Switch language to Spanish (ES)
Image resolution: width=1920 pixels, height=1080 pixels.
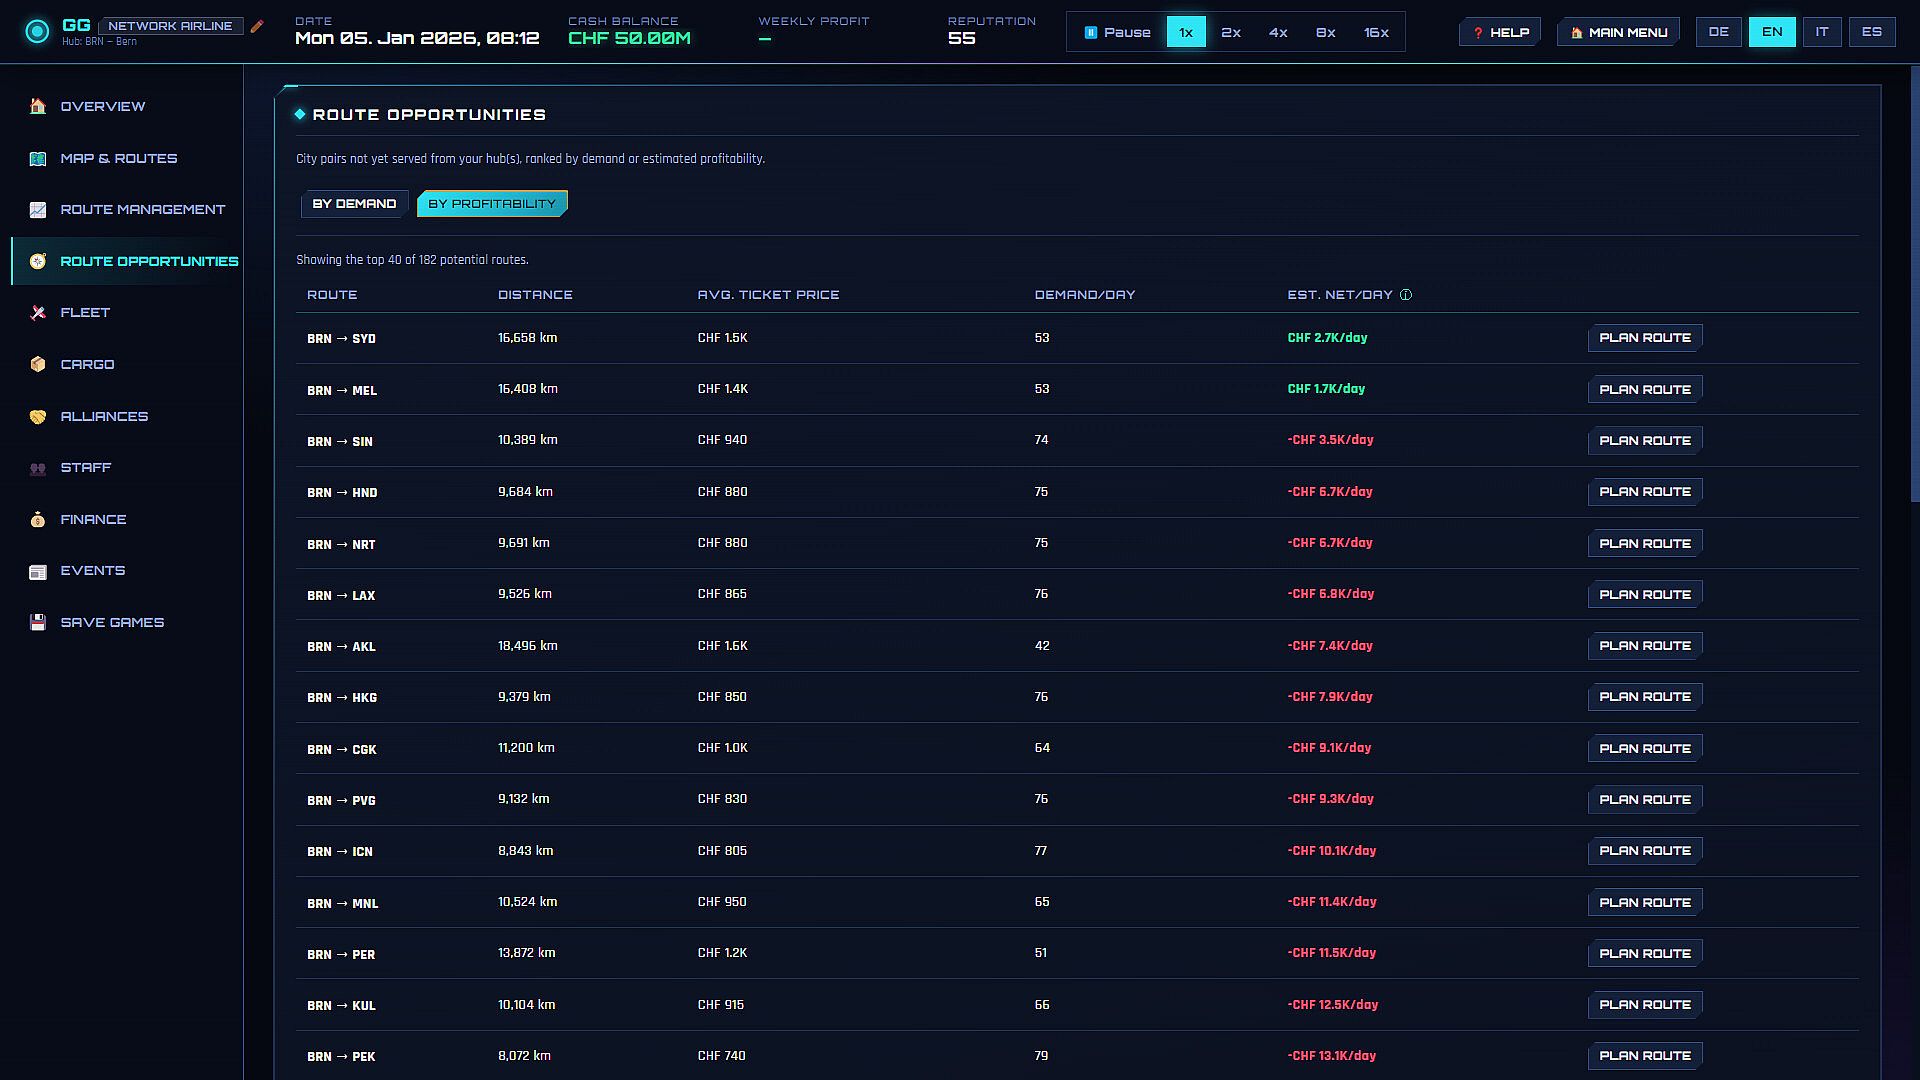[1872, 32]
